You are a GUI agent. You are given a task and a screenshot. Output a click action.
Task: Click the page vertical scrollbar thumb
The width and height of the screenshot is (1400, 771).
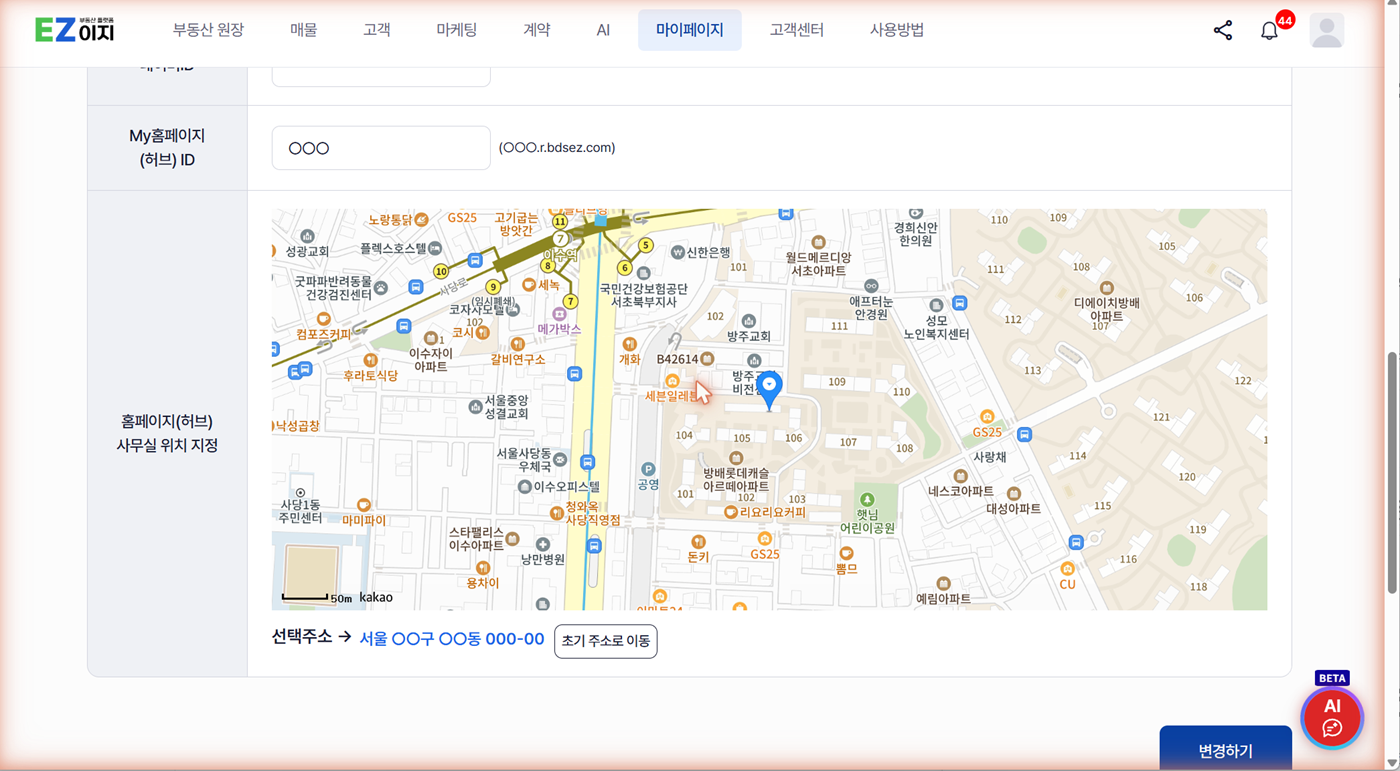pos(1391,472)
